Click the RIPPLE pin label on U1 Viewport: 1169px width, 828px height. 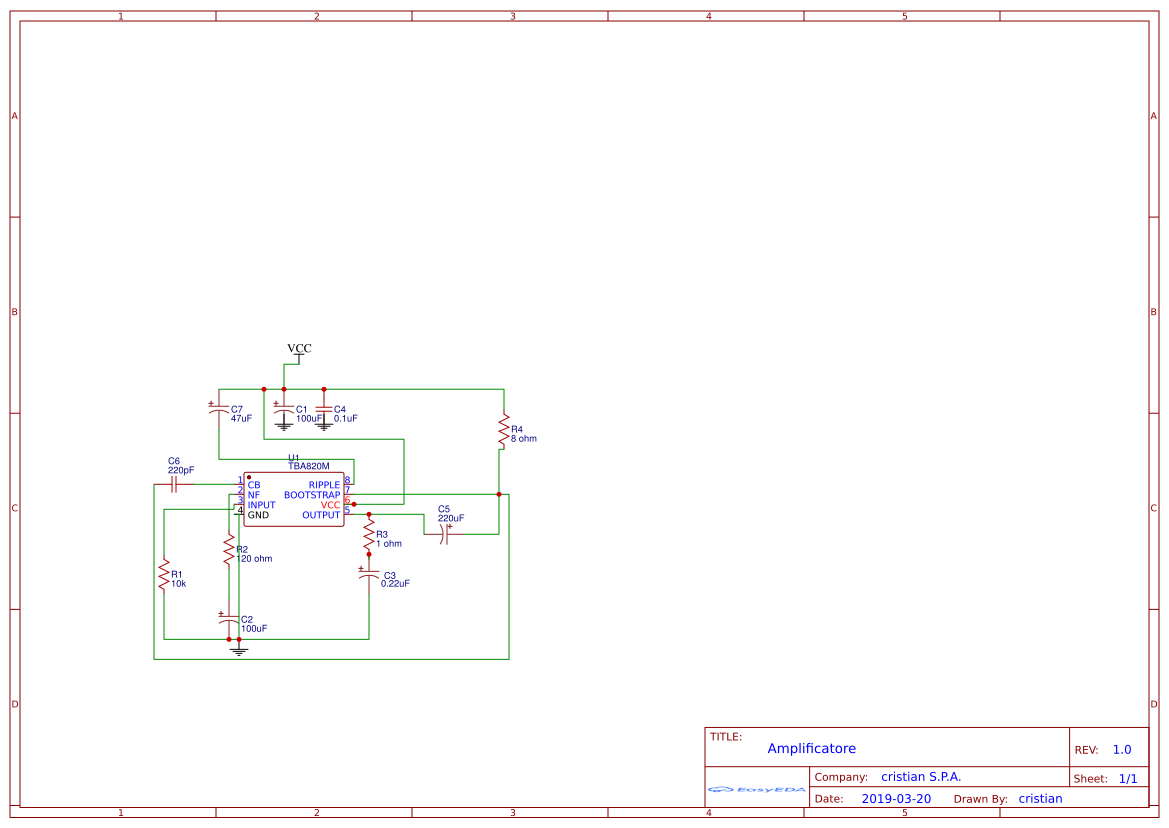(x=325, y=484)
